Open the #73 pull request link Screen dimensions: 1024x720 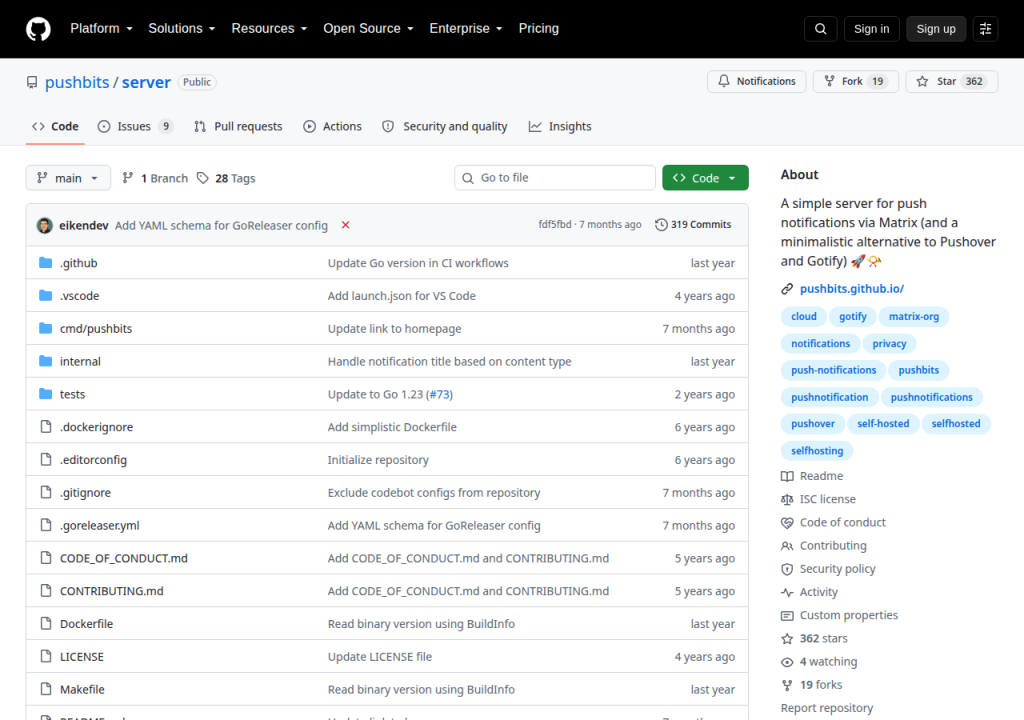(440, 394)
